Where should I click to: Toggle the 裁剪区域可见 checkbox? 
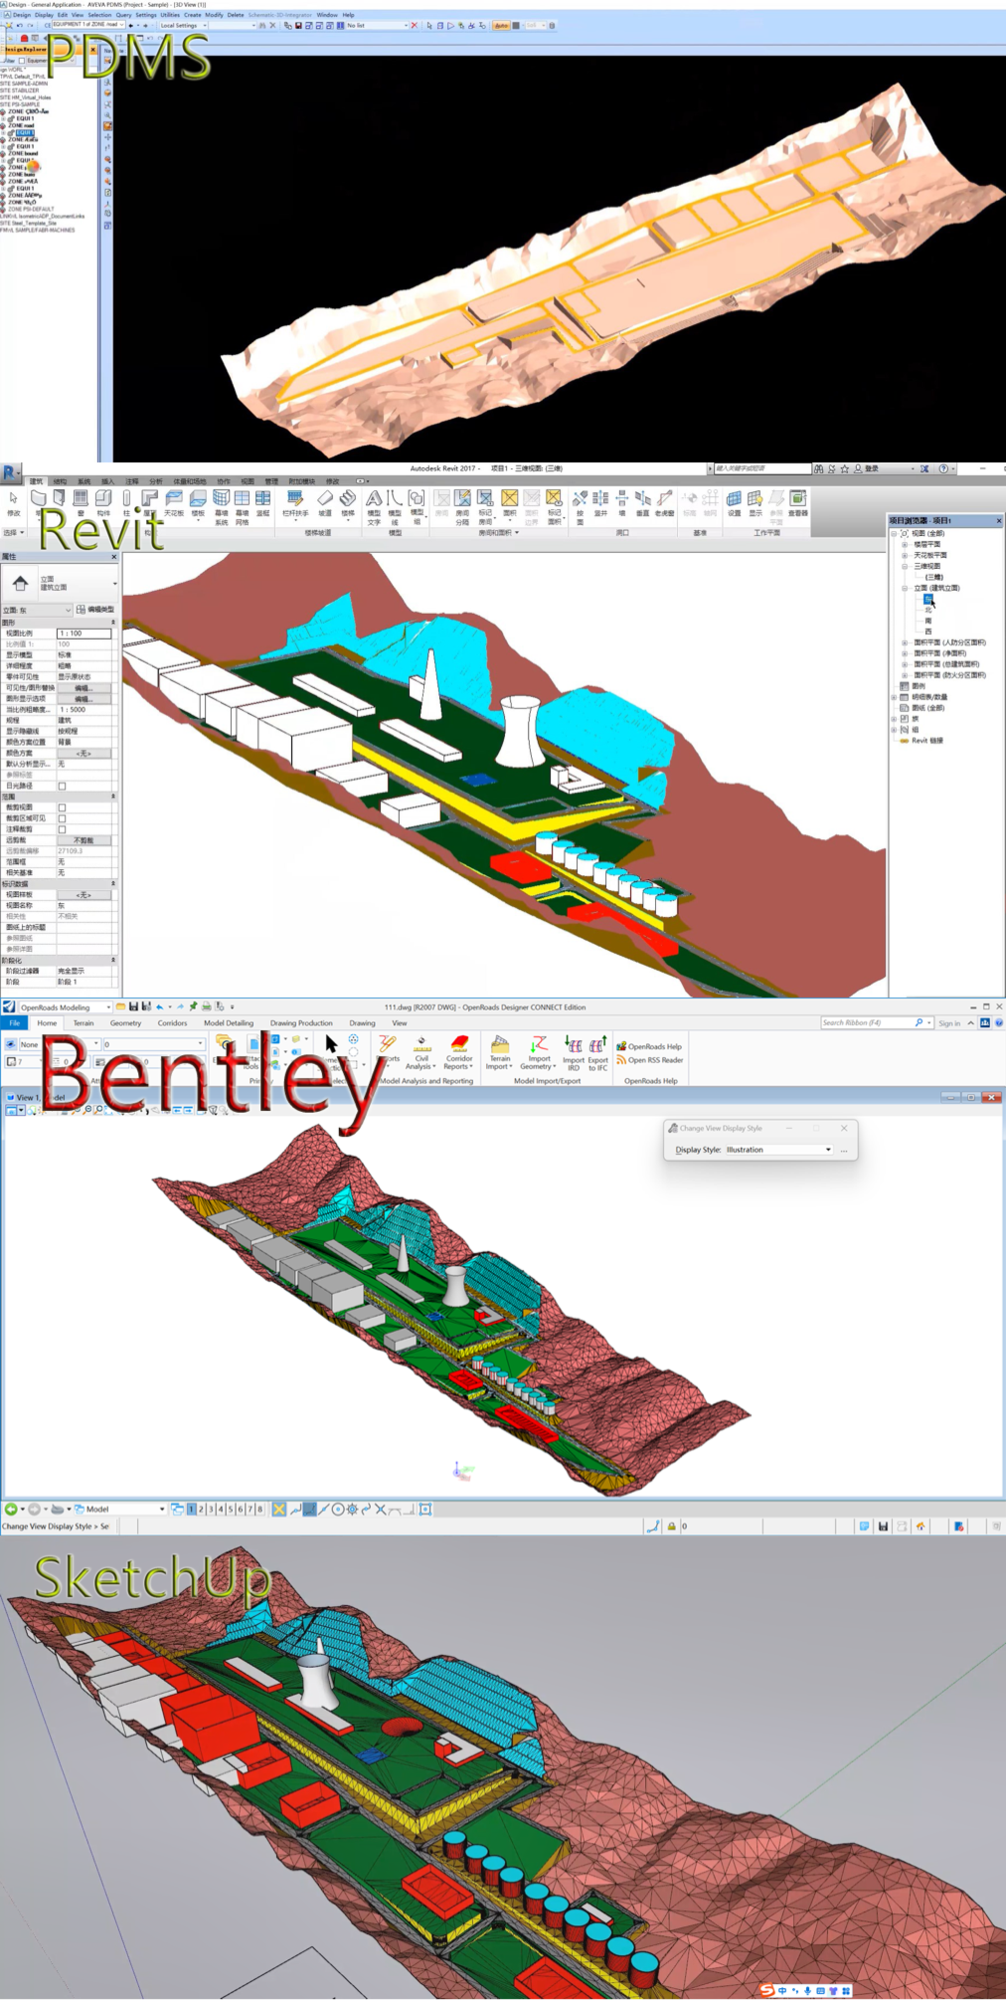62,818
